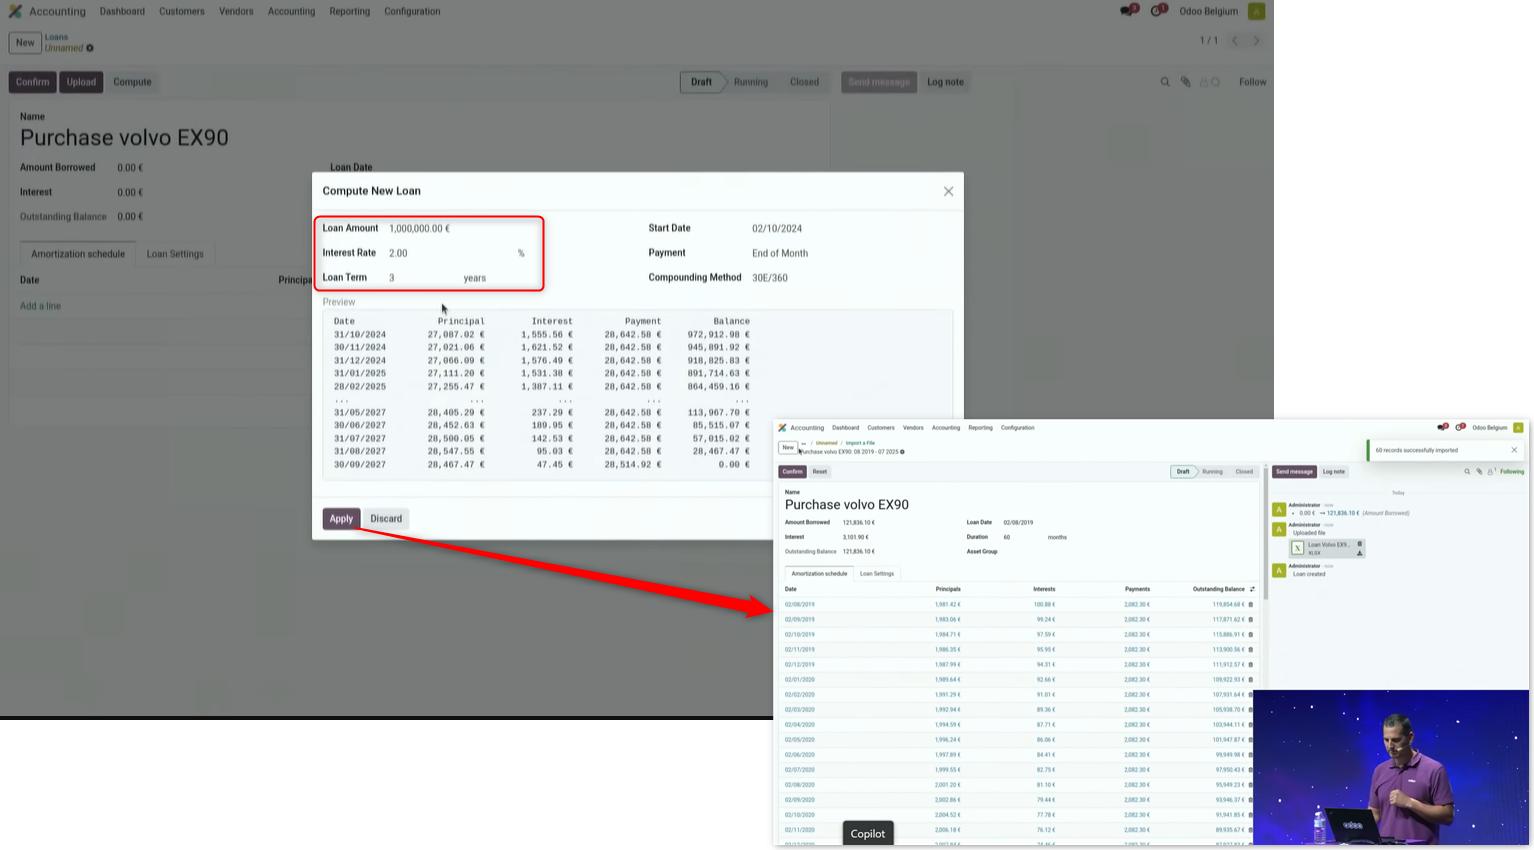
Task: Click Confirm in the background loan form
Action: click(x=32, y=82)
